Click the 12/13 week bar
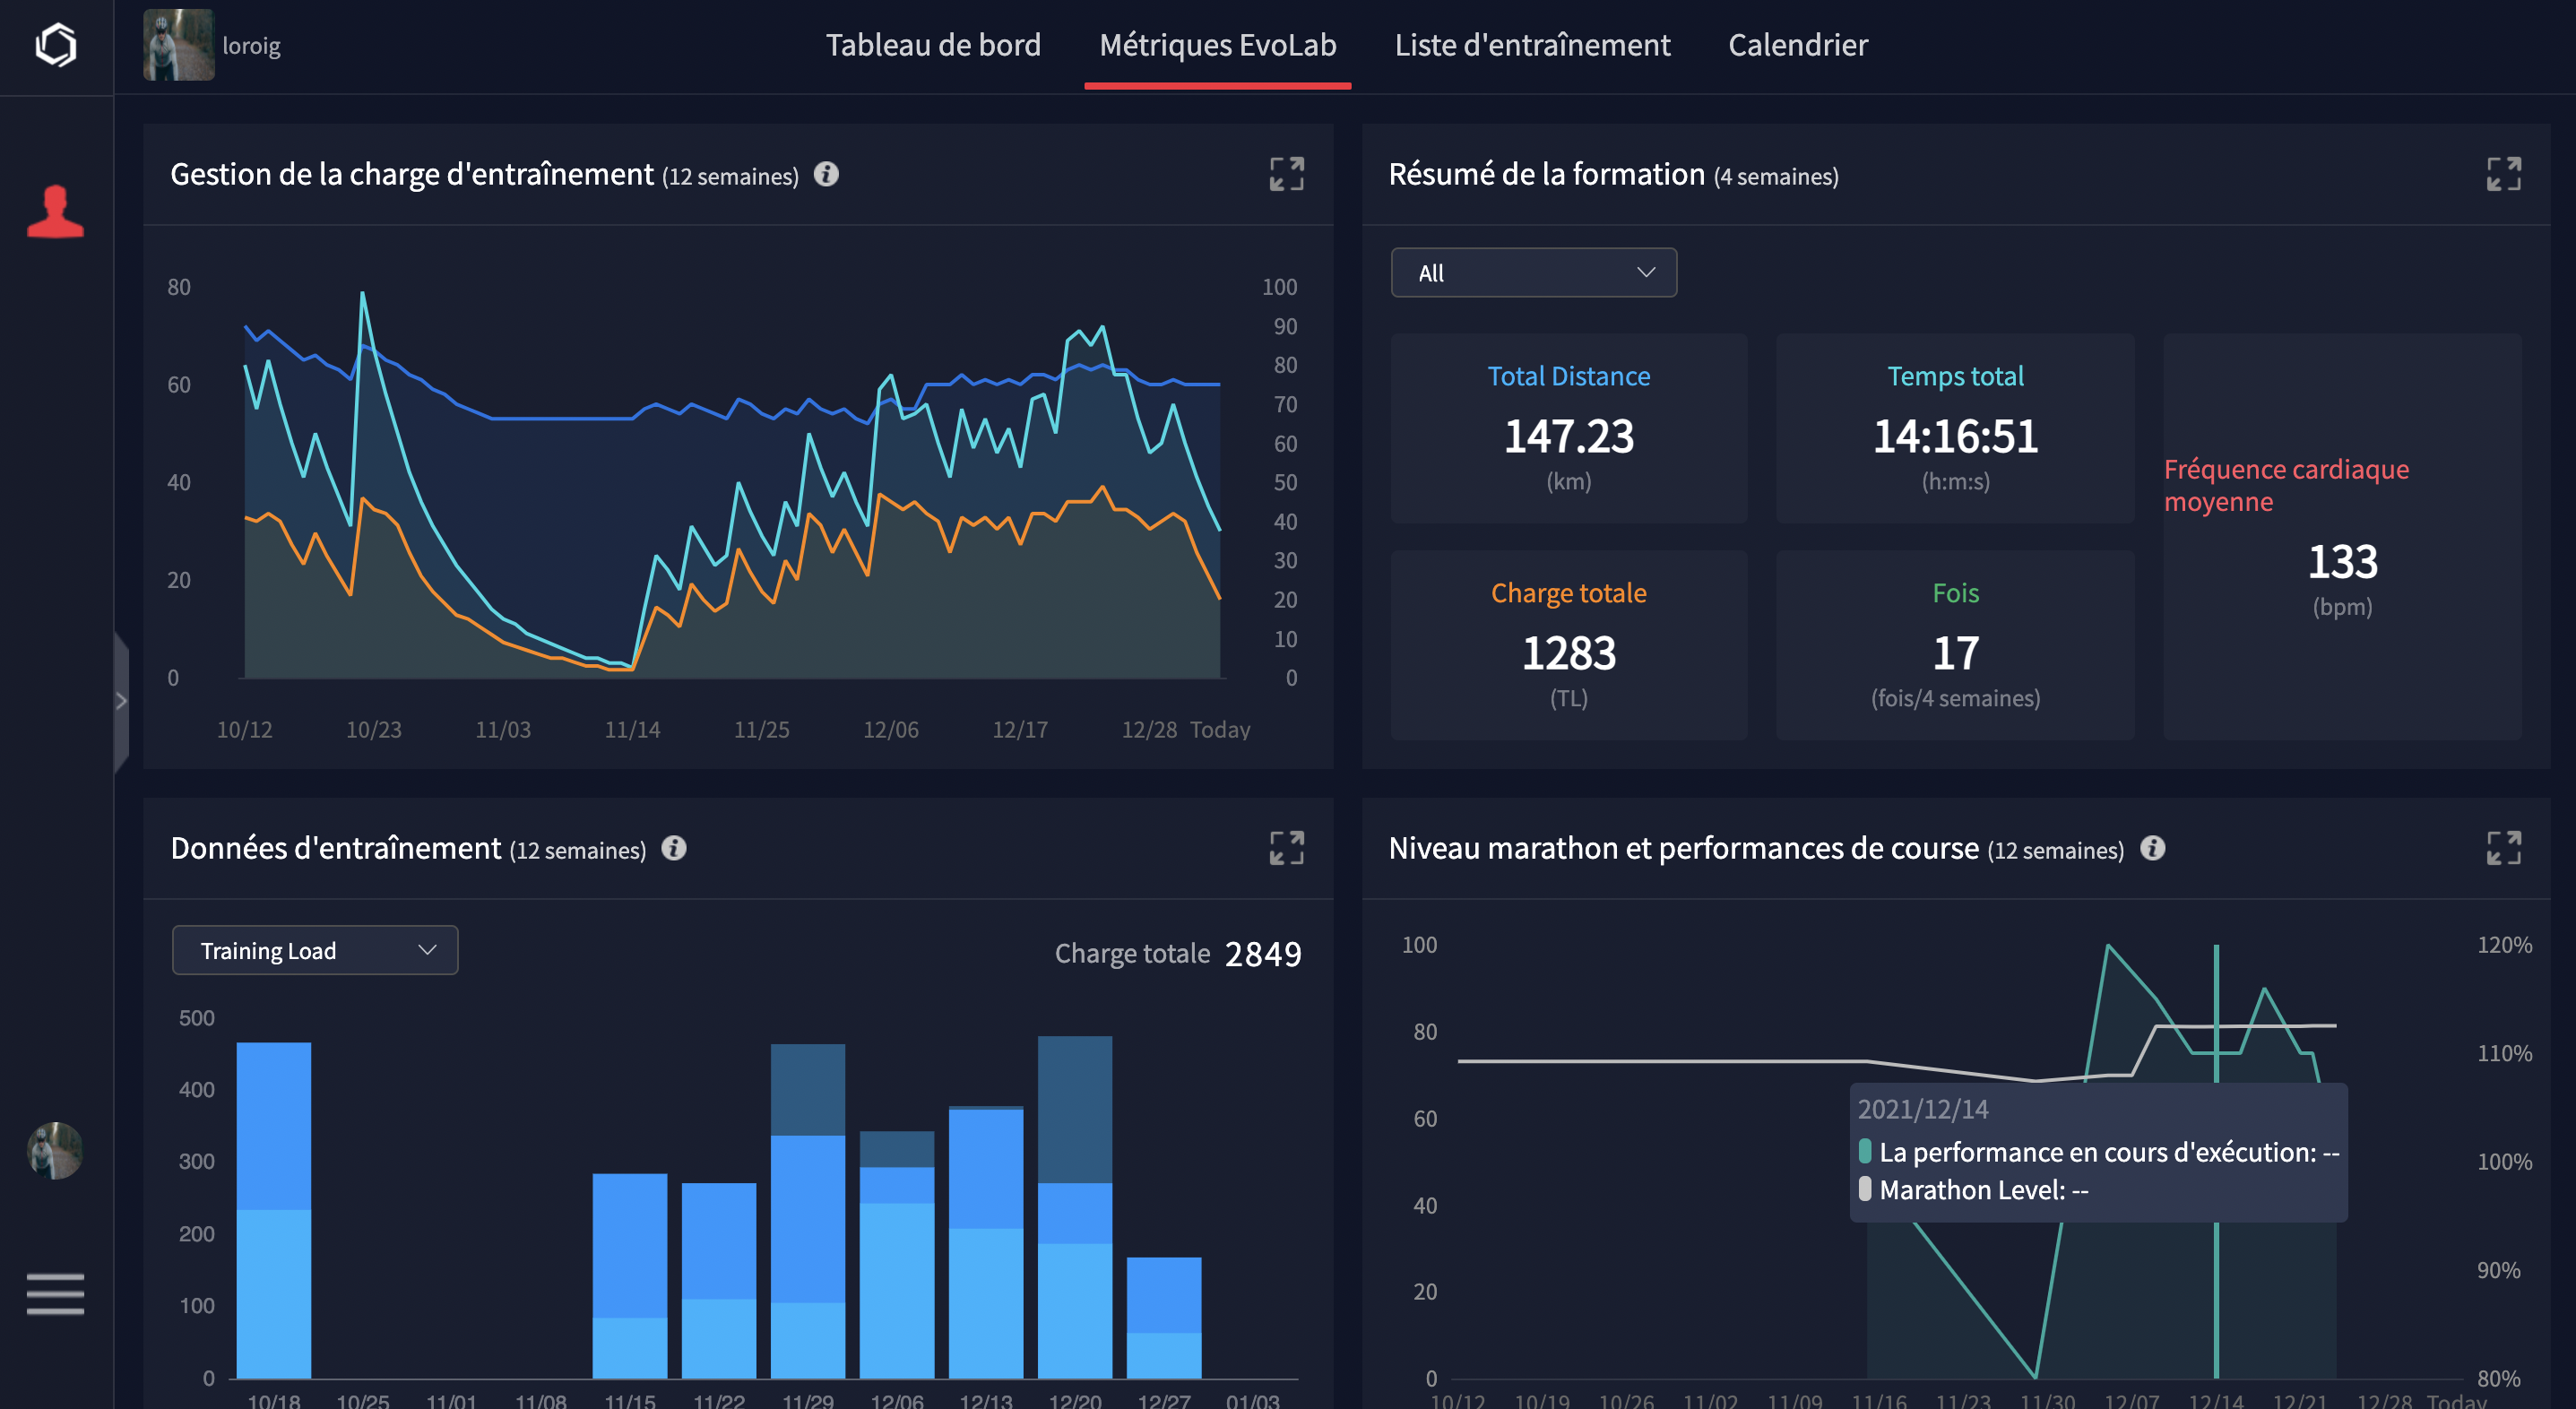Screen dimensions: 2576x1409 [986, 1242]
